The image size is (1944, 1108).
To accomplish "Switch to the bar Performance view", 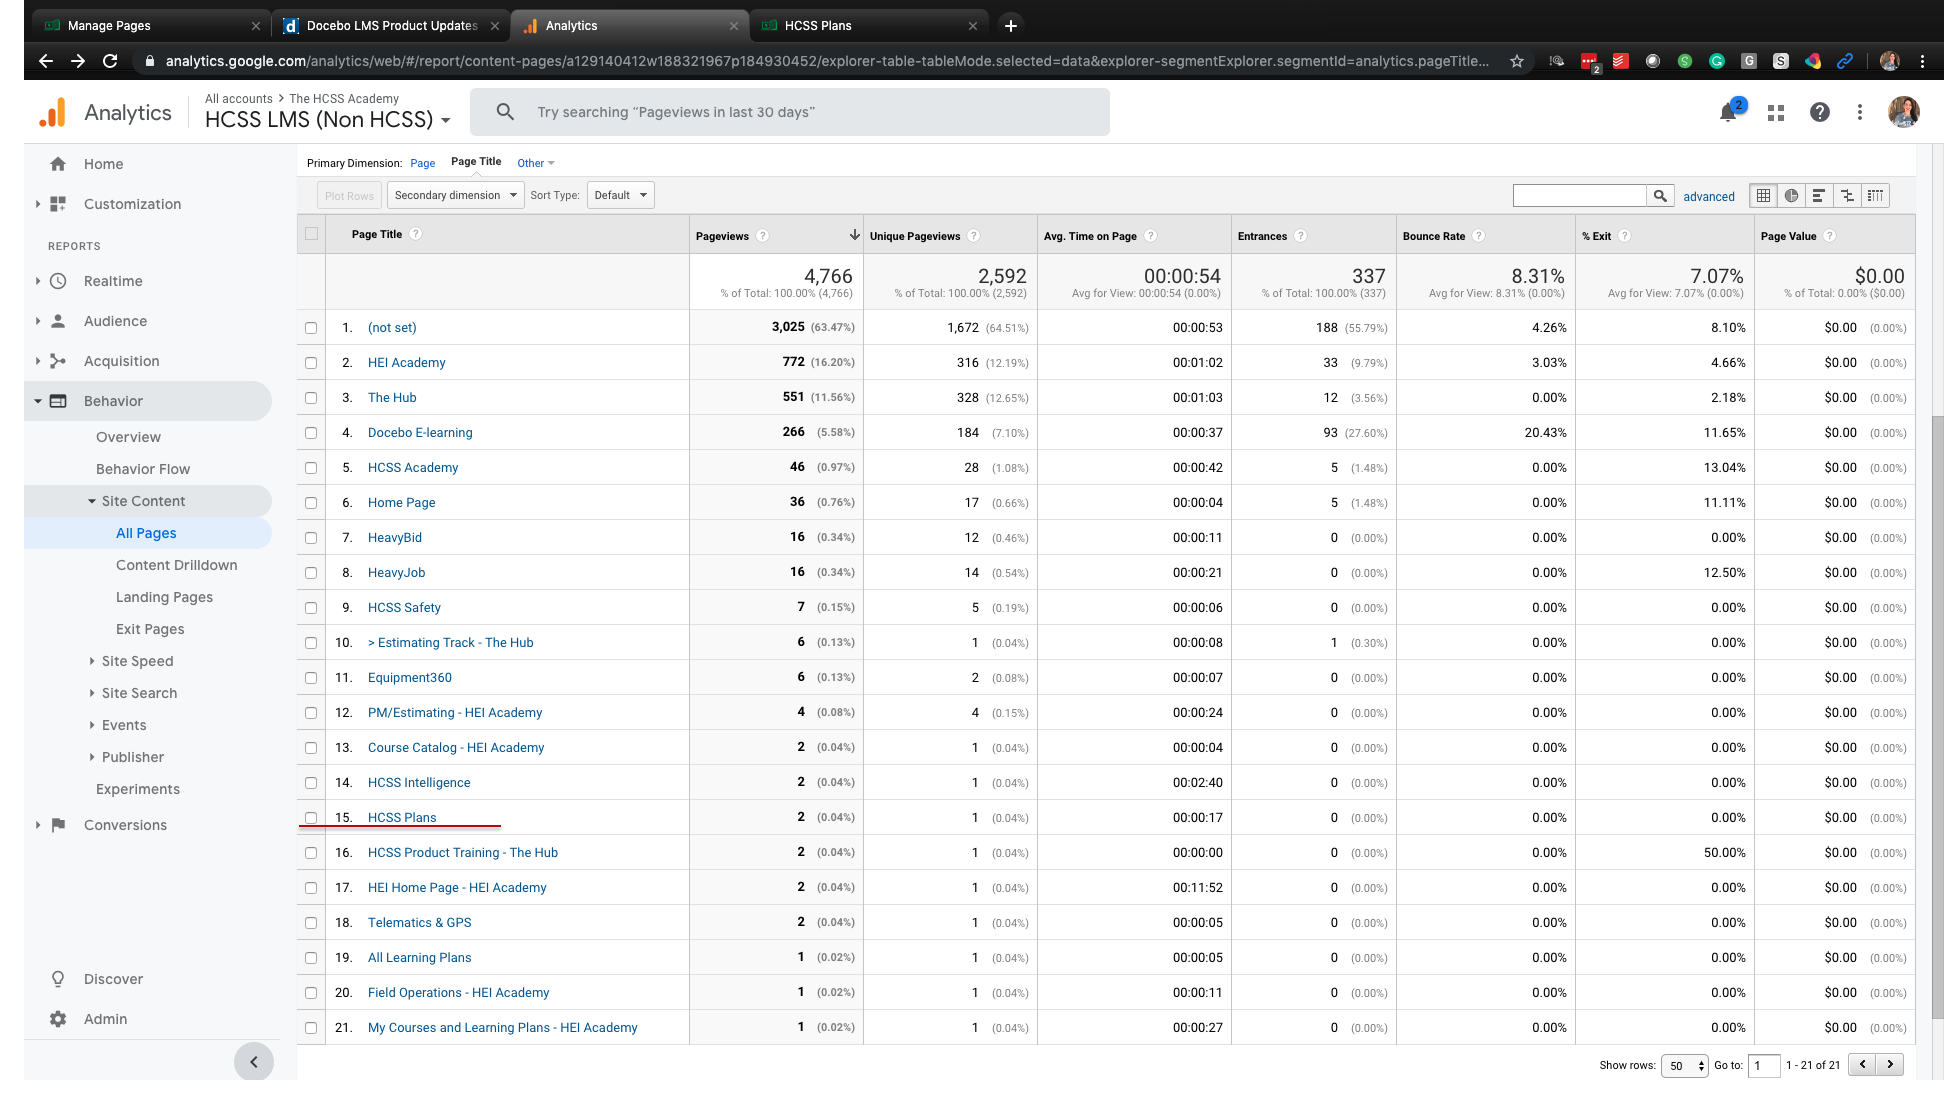I will point(1819,196).
